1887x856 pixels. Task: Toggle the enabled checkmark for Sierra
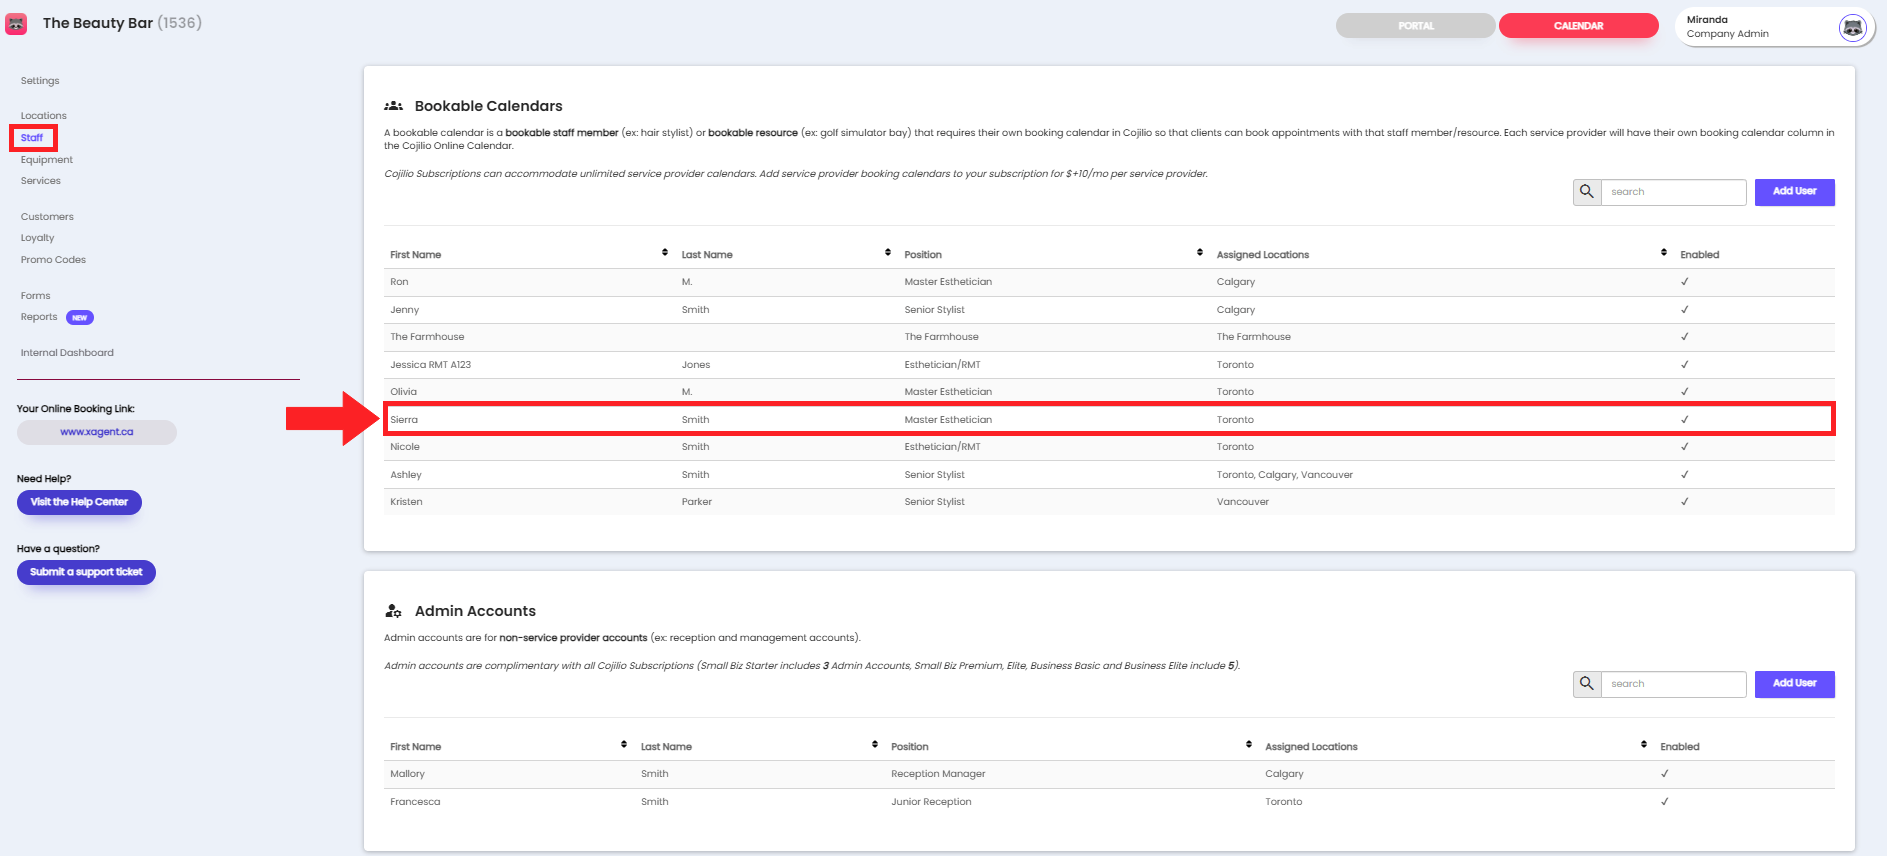pyautogui.click(x=1685, y=420)
